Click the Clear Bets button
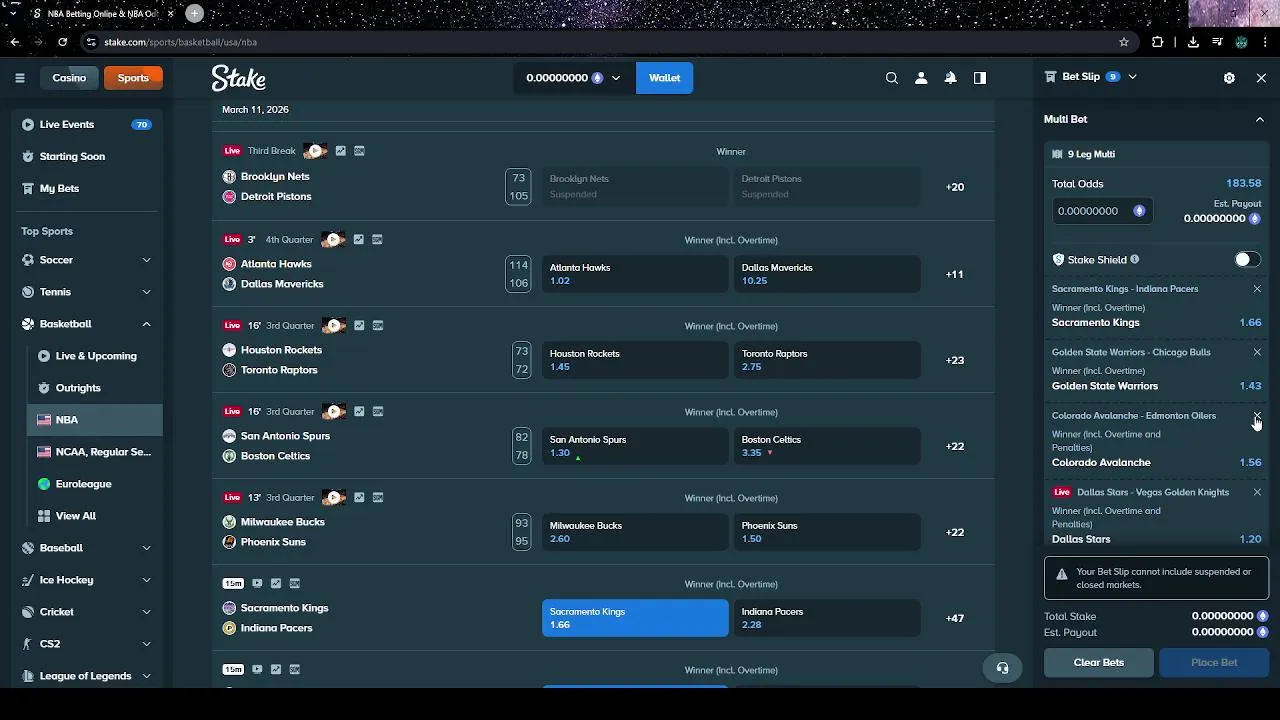The image size is (1280, 720). pyautogui.click(x=1098, y=662)
